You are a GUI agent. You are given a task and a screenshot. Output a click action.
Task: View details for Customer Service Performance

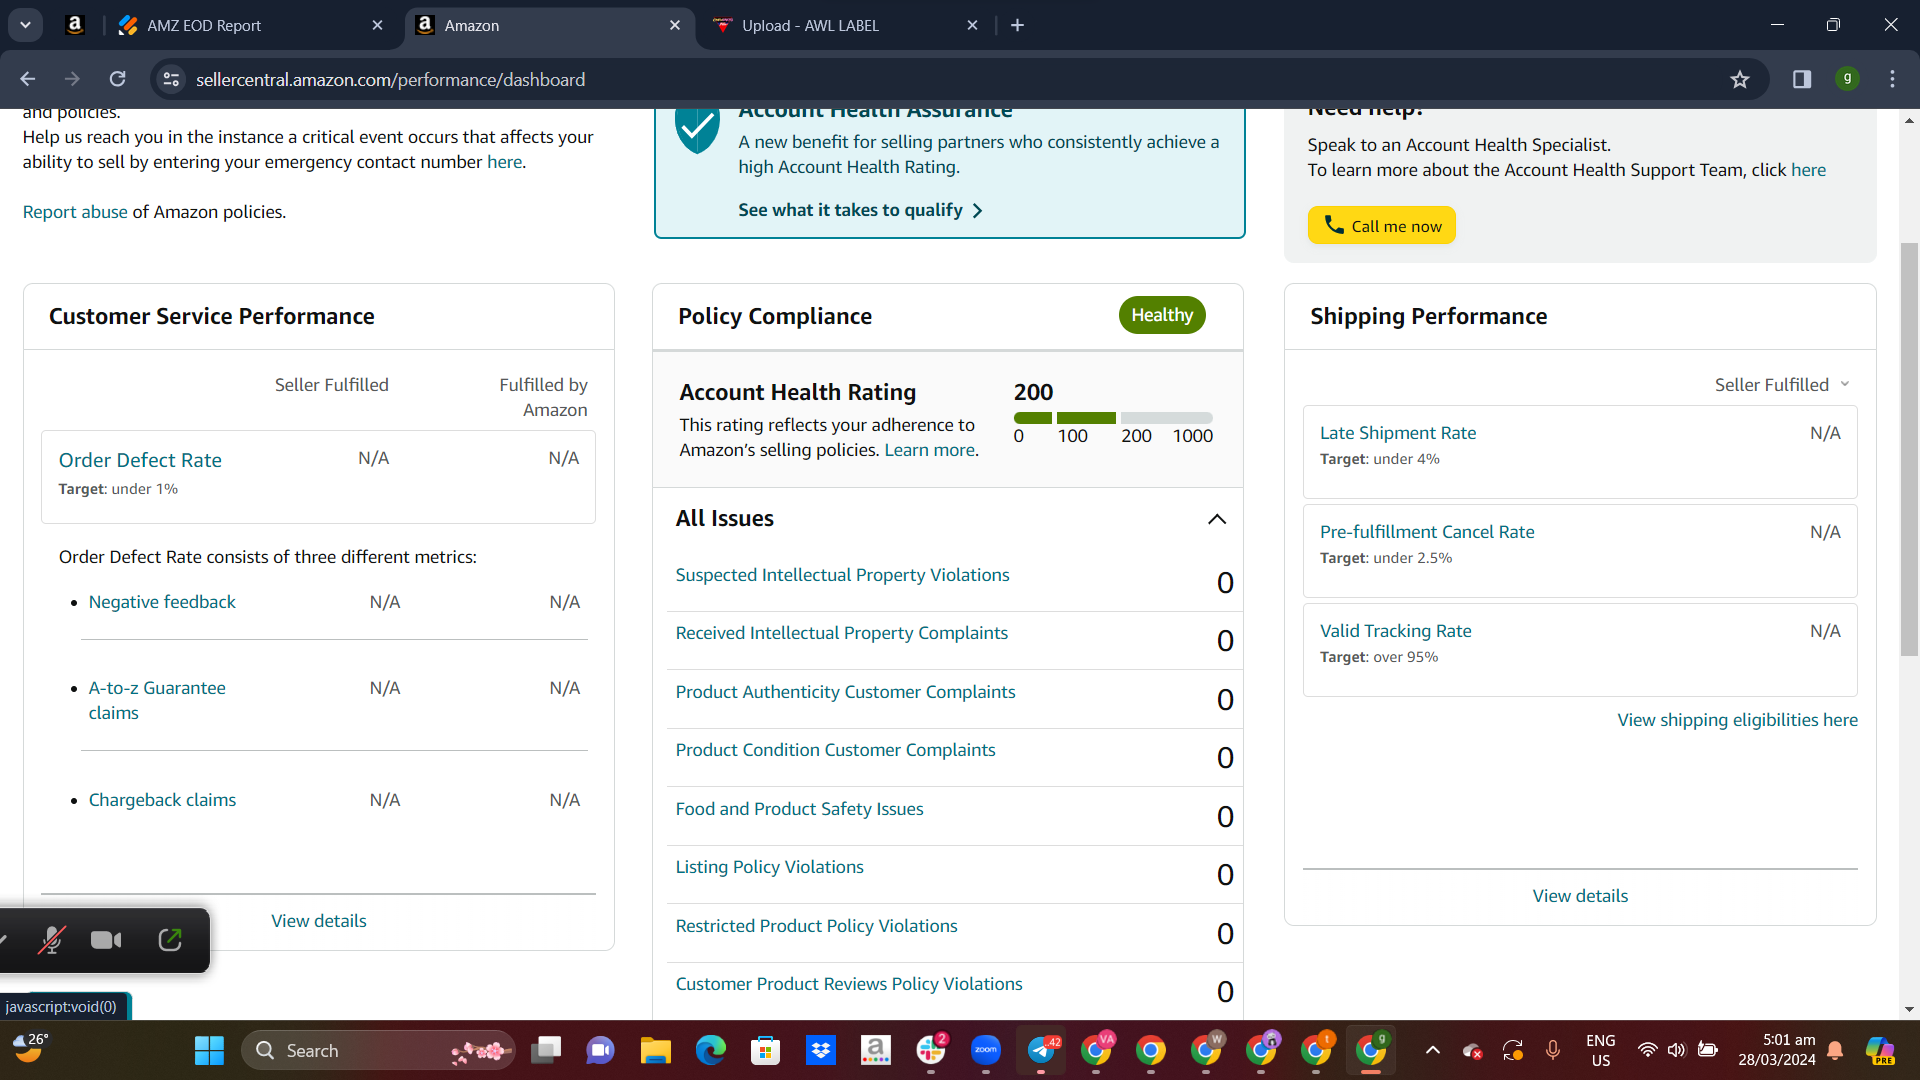(319, 921)
